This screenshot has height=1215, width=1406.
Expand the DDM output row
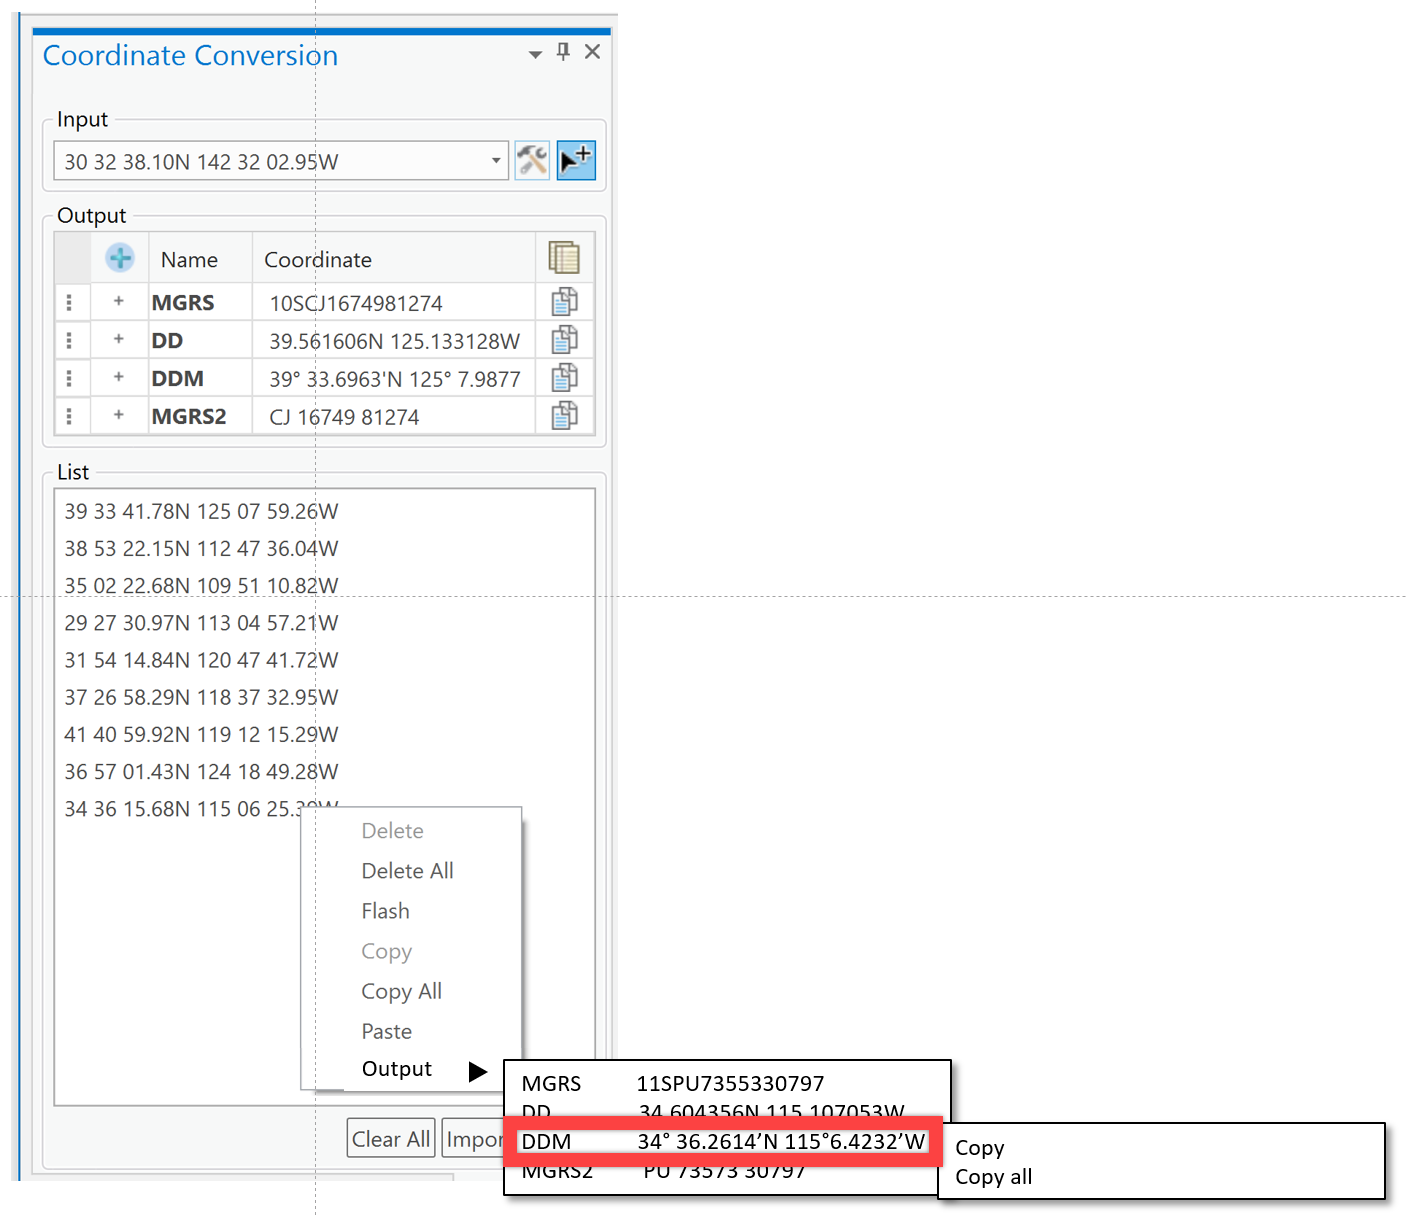(119, 377)
